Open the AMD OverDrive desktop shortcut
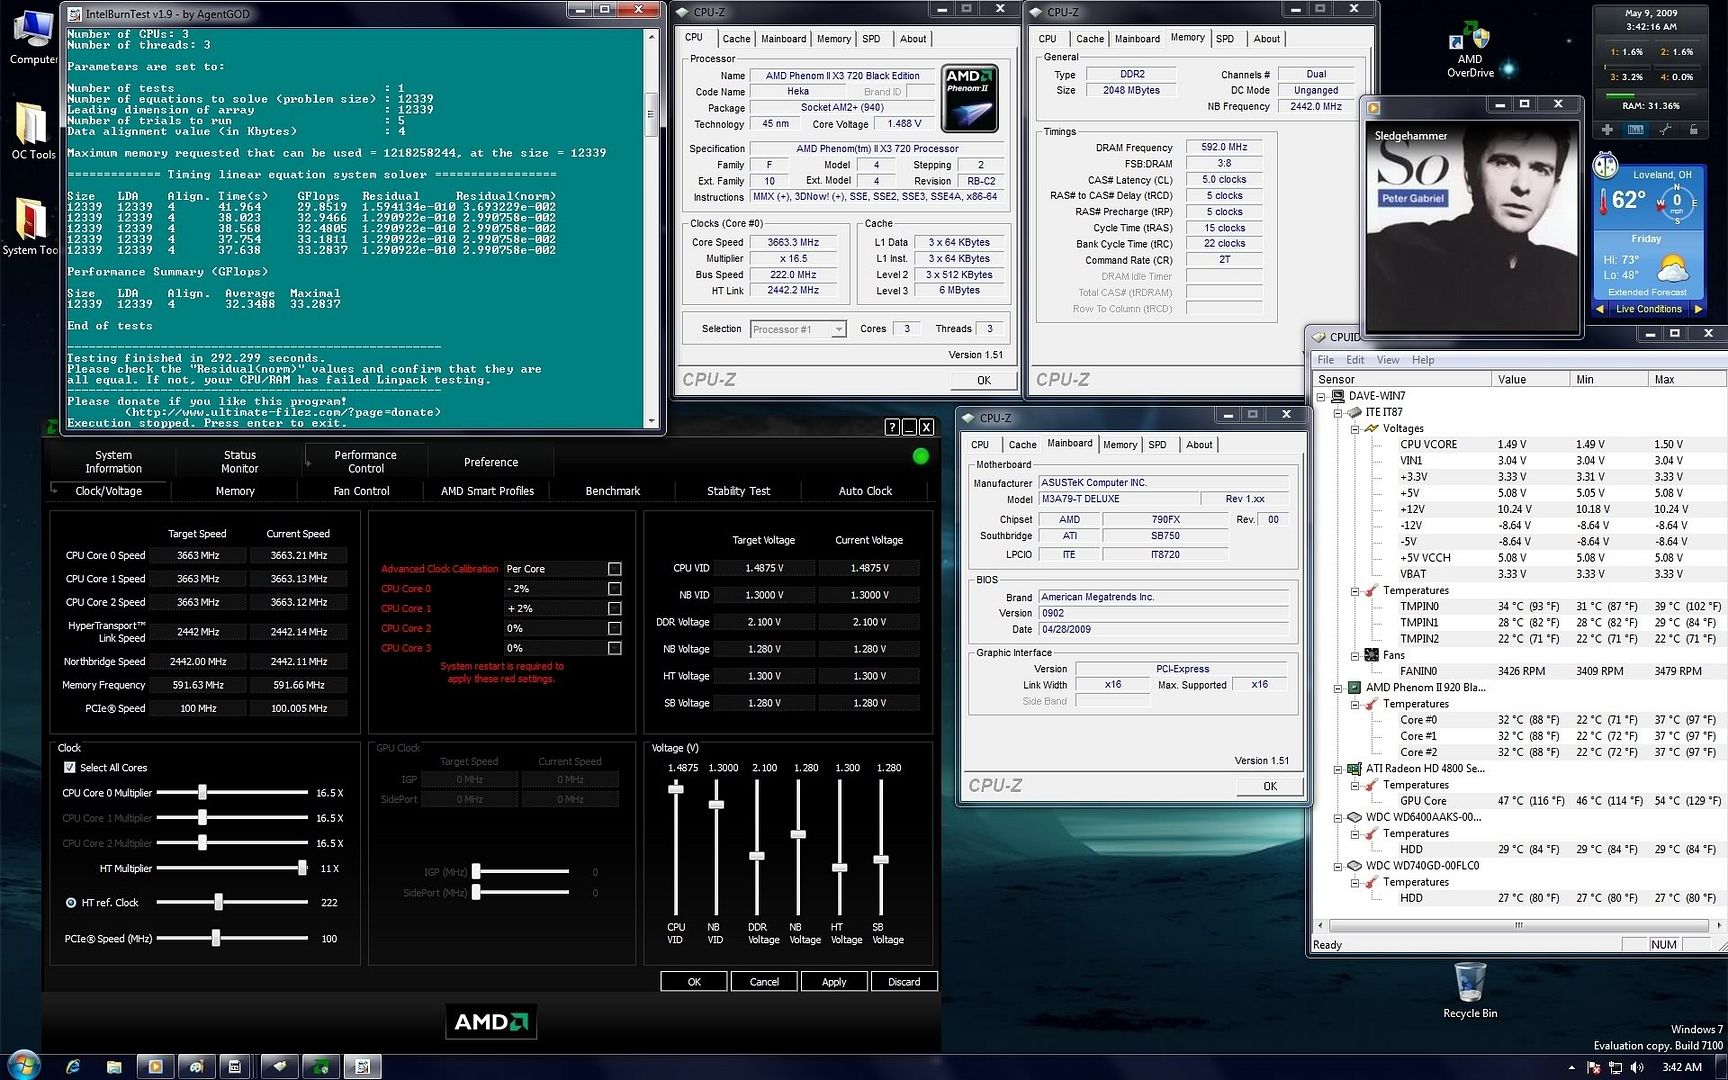 coord(1469,50)
